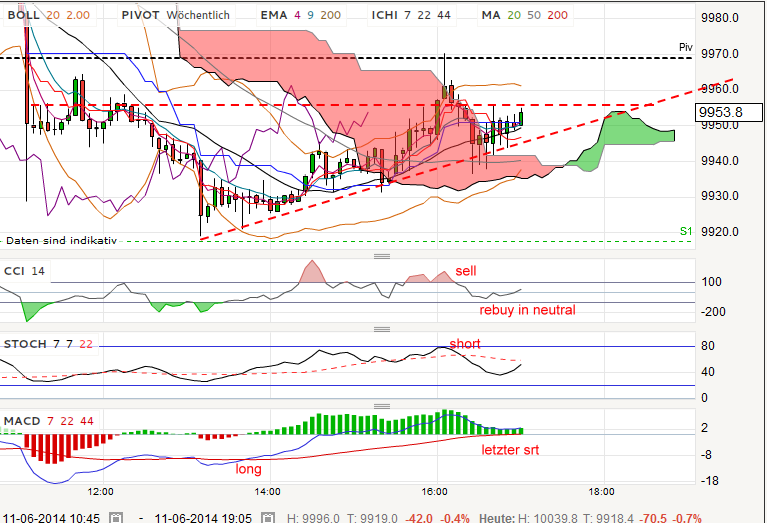The height and width of the screenshot is (523, 767).
Task: Click the 9940.0 price axis label
Action: 720,160
